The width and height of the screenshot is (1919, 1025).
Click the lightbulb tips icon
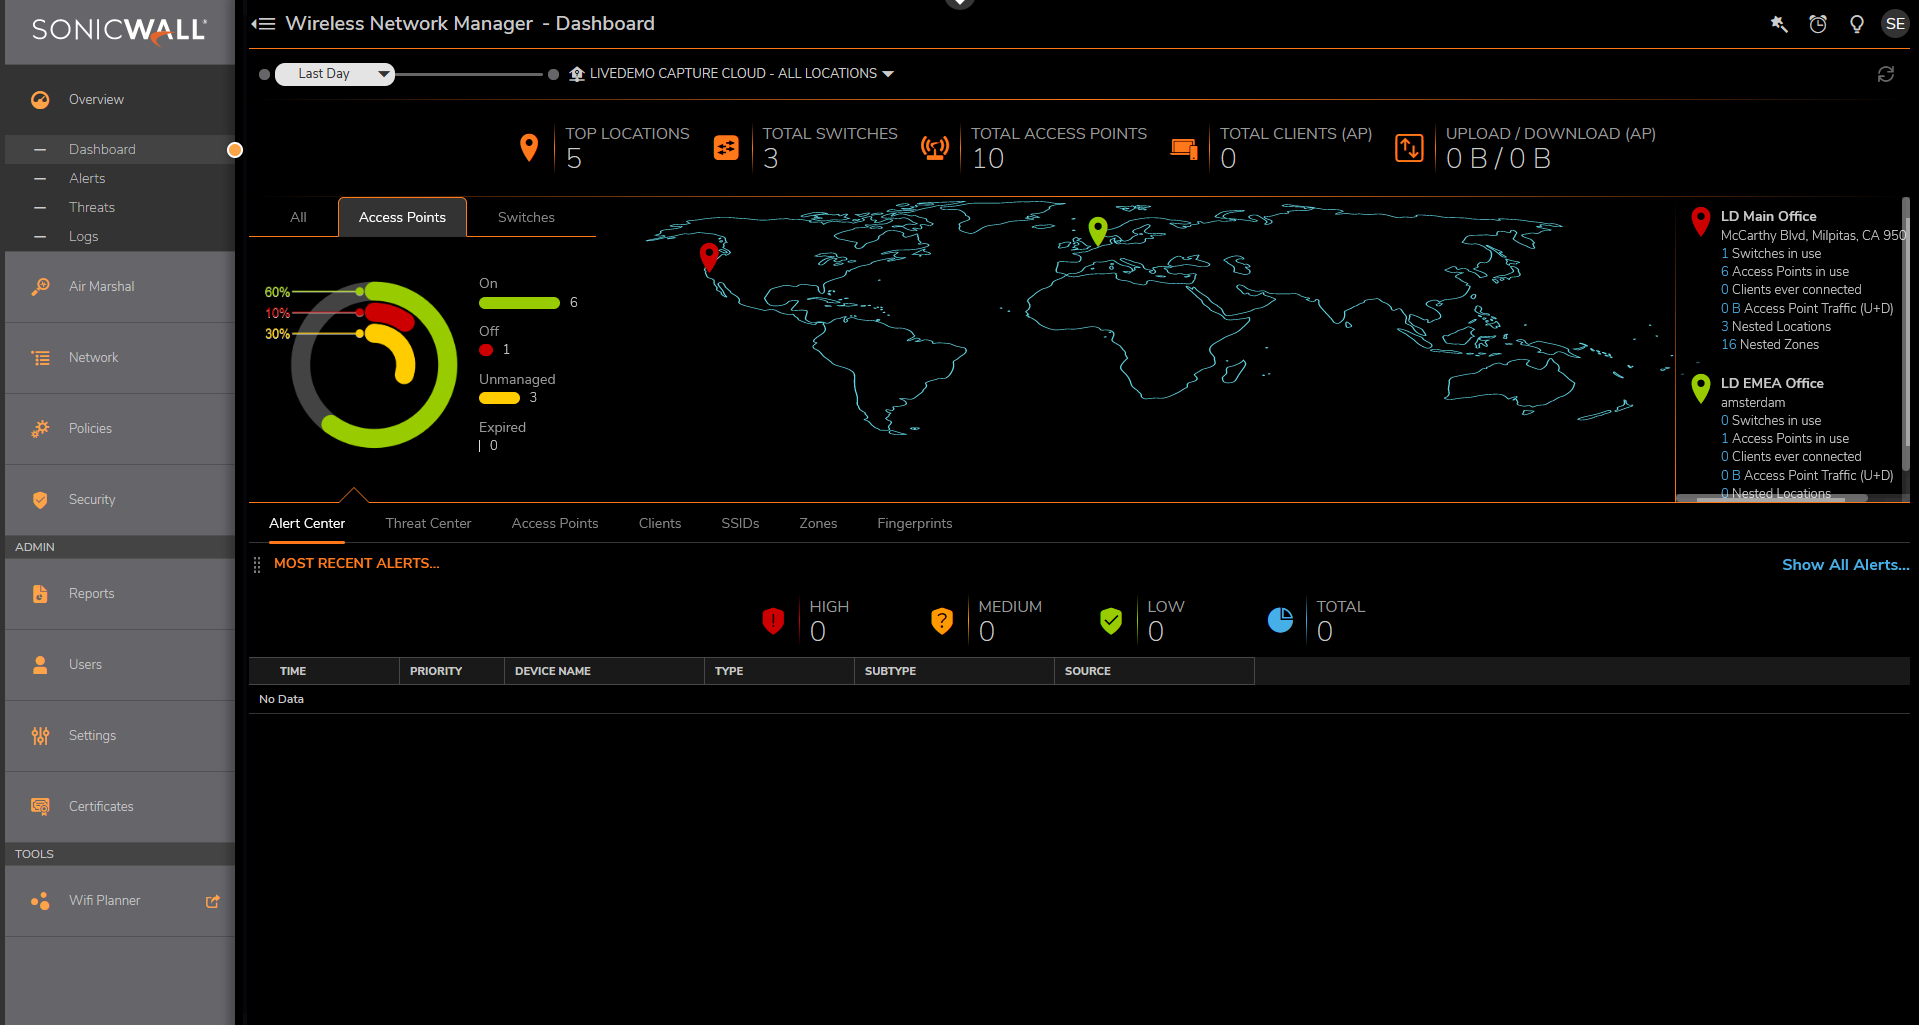(1857, 24)
